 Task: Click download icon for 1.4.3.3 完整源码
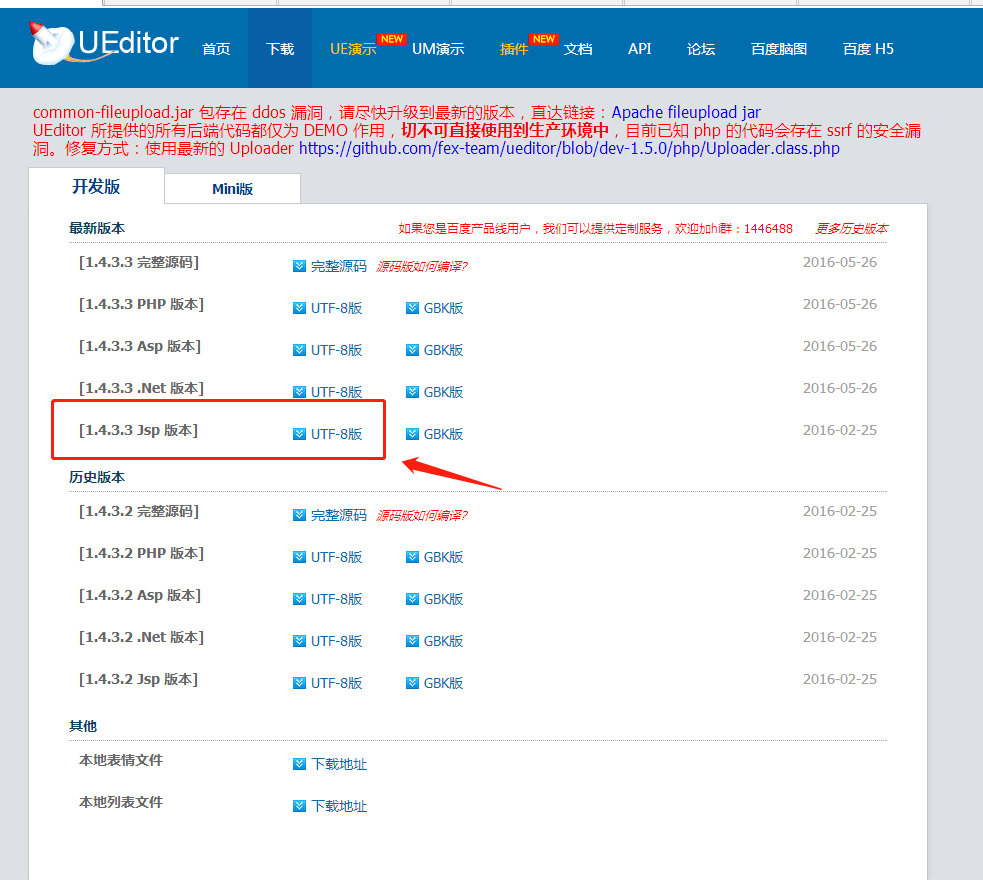click(299, 266)
